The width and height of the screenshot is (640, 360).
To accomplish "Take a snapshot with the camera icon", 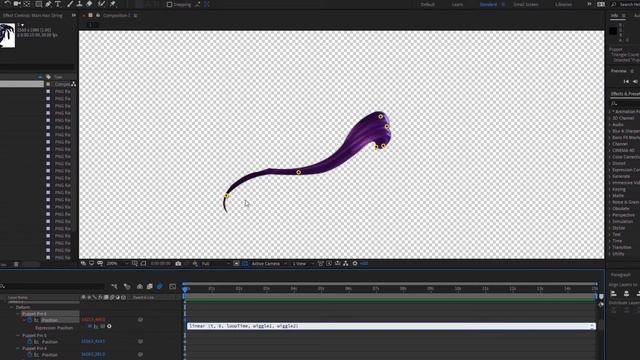I will [178, 264].
